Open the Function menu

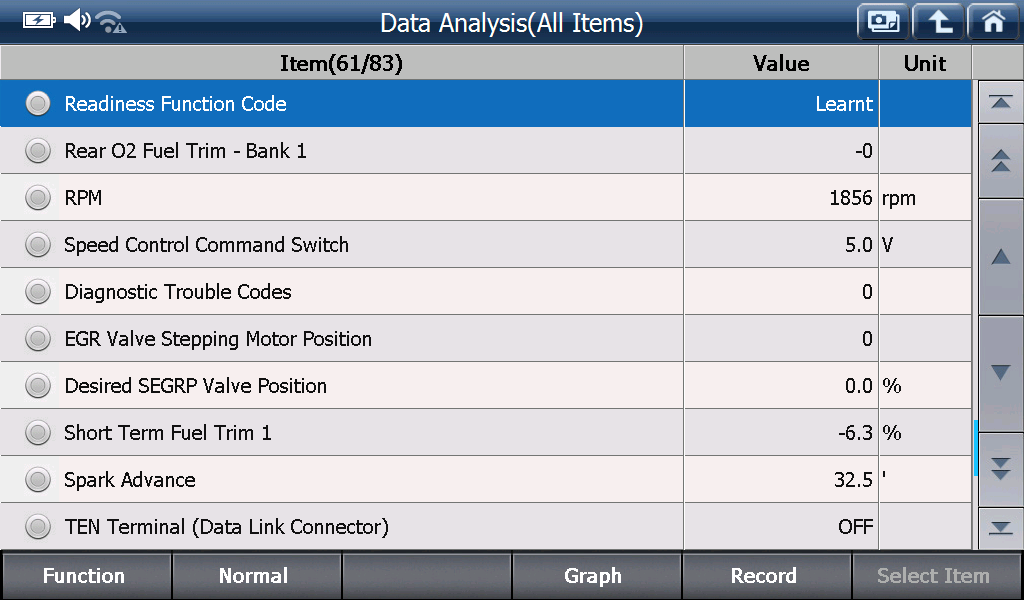point(85,575)
